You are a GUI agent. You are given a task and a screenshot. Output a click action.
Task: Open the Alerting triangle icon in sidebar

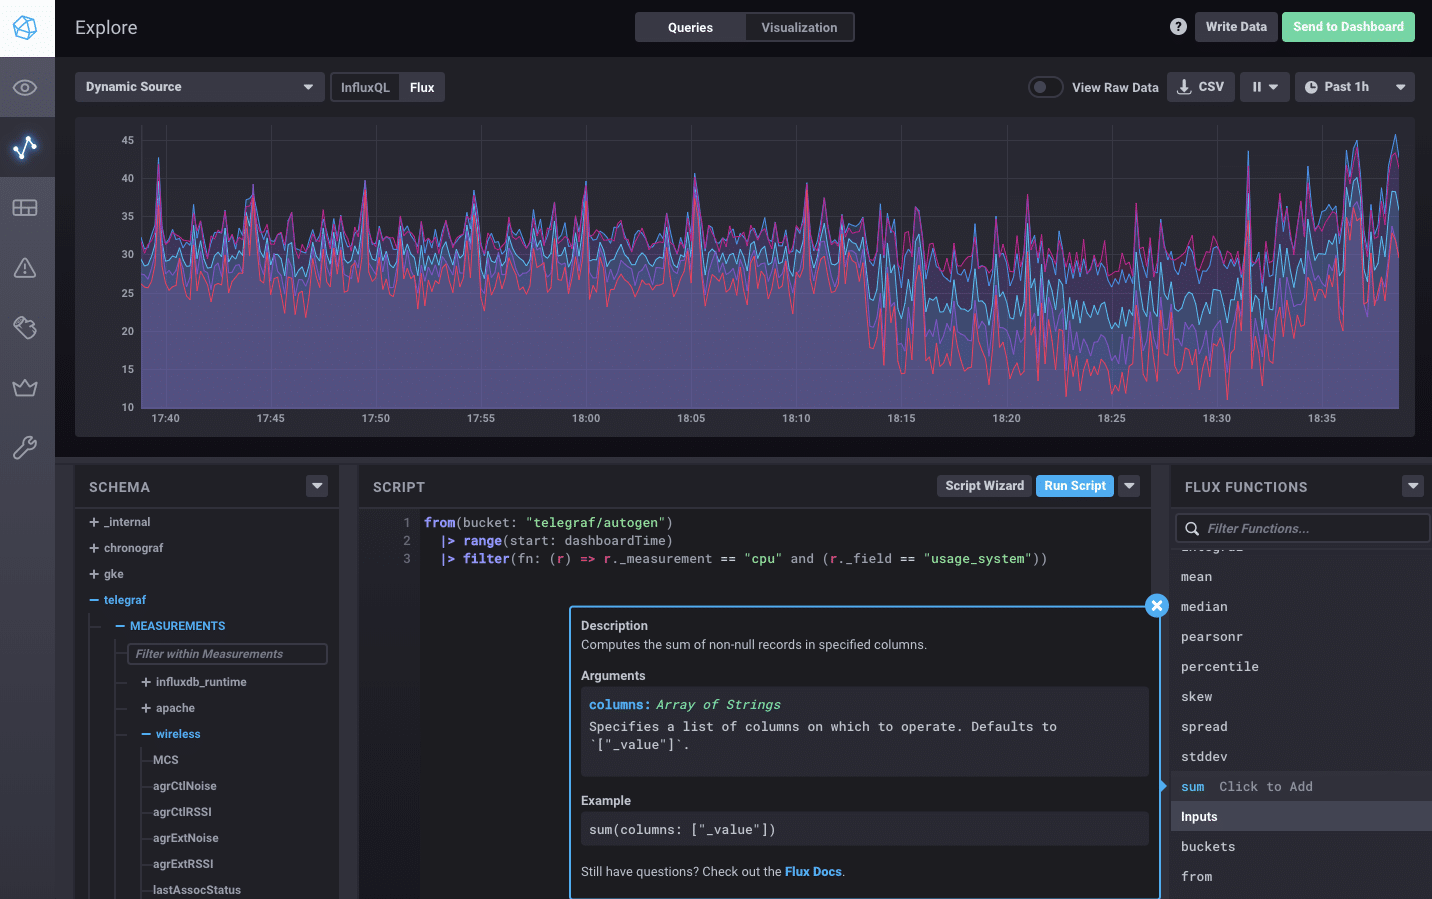click(25, 268)
